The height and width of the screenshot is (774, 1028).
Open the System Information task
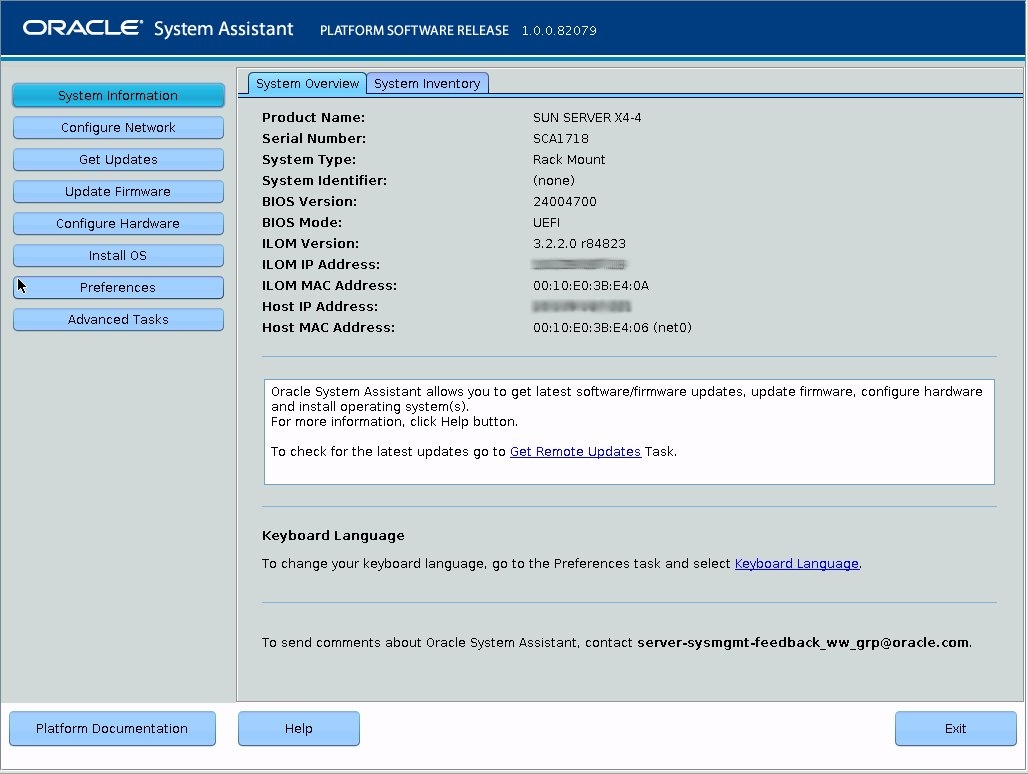pos(118,96)
